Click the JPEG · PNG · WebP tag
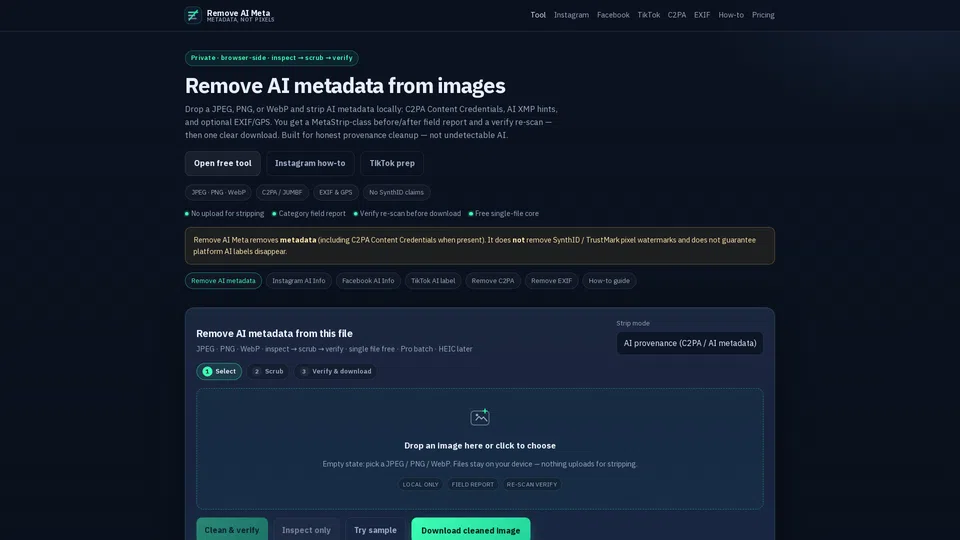 (219, 192)
